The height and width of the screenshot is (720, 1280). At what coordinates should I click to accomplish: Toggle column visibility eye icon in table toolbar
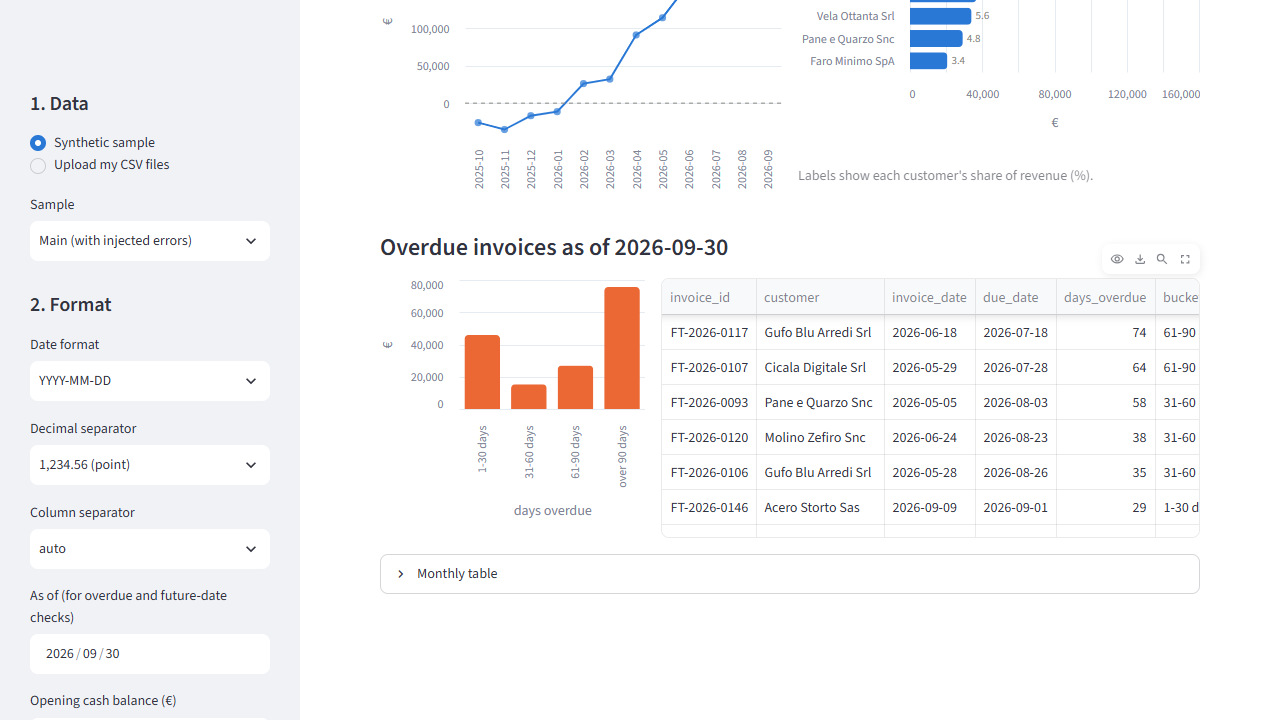pos(1117,259)
